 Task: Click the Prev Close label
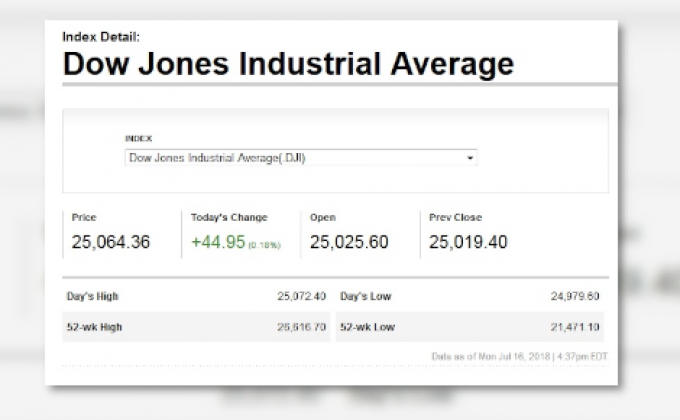click(455, 217)
